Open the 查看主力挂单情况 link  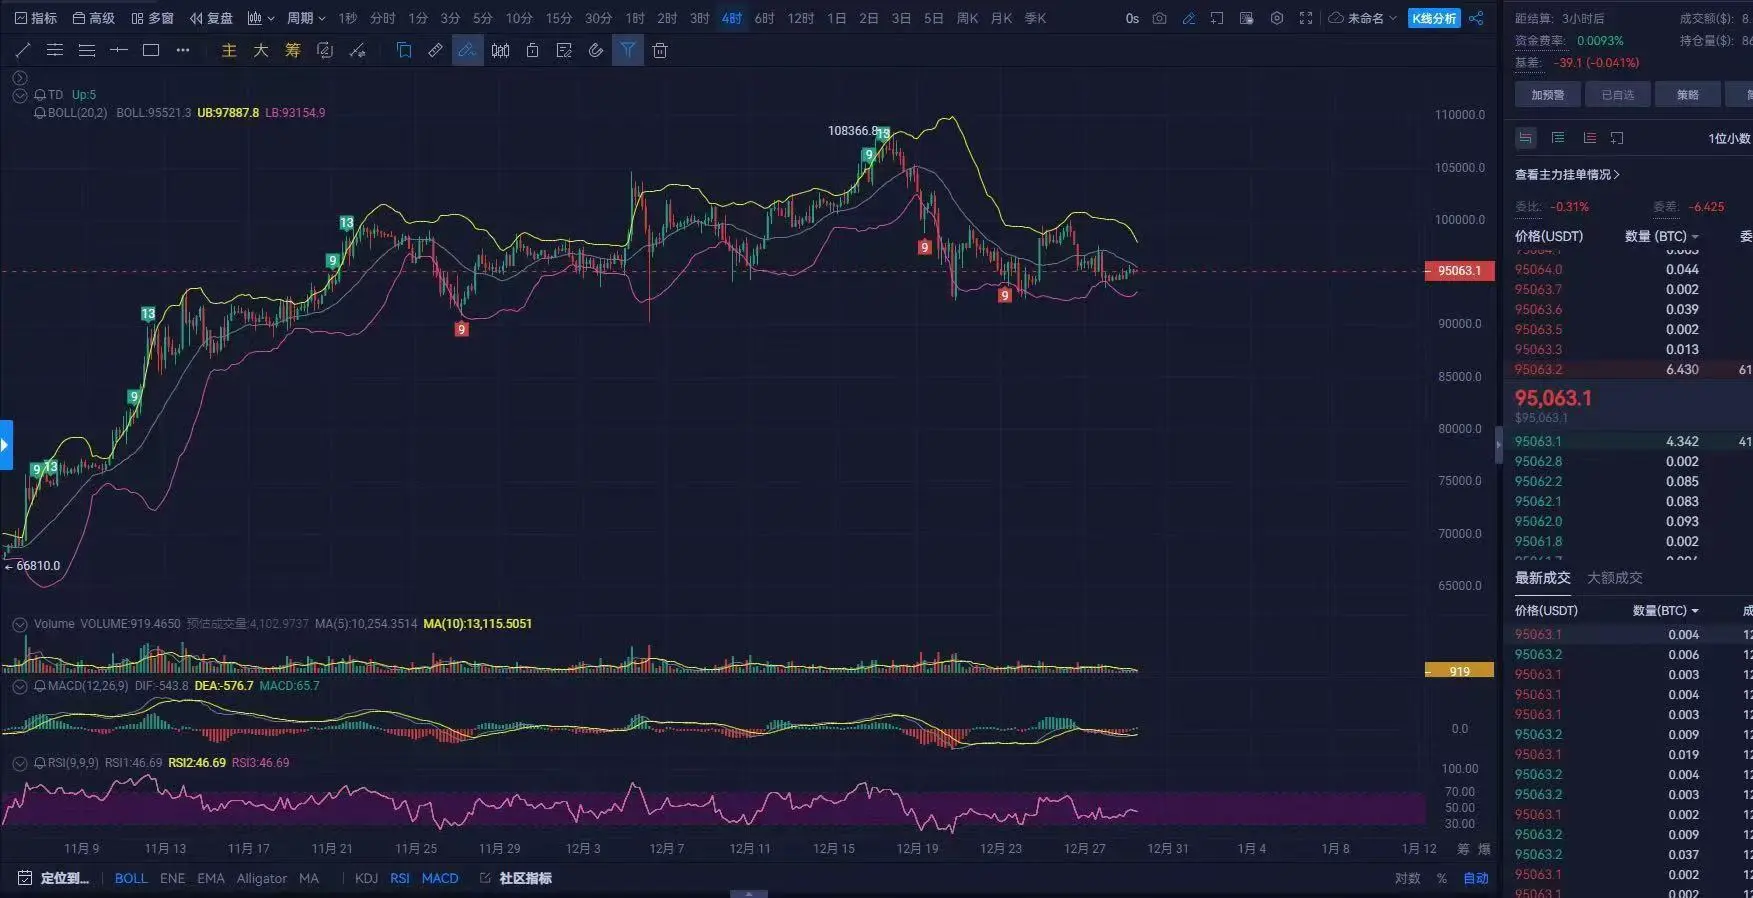[x=1567, y=174]
